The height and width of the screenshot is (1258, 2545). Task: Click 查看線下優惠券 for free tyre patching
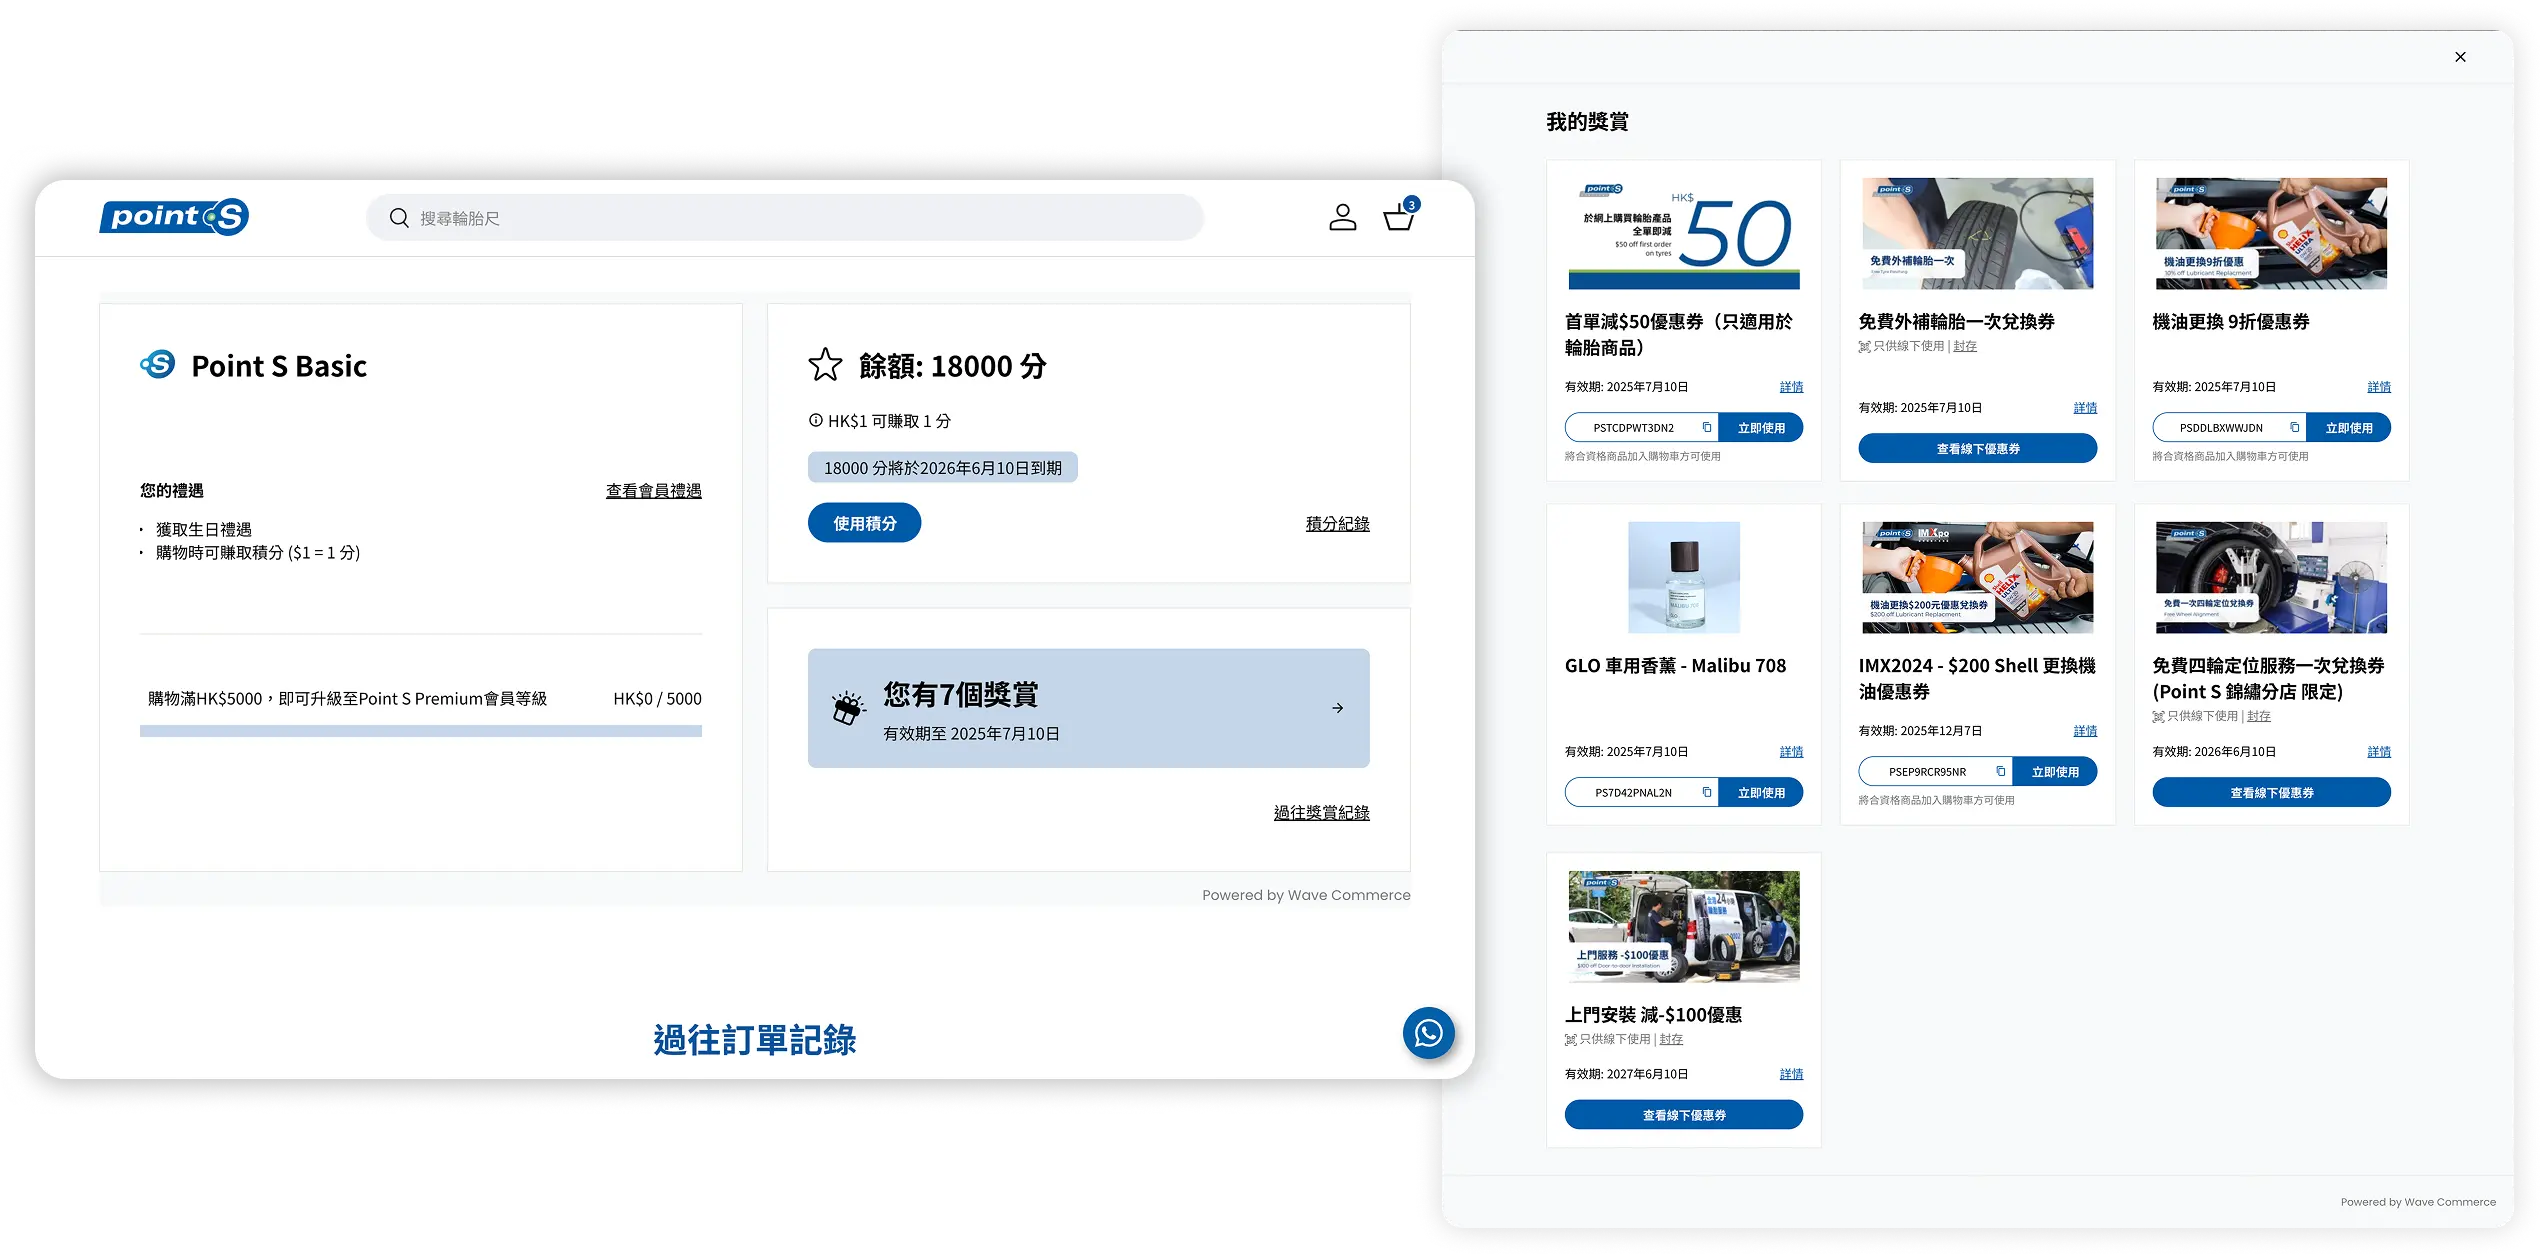[1977, 449]
